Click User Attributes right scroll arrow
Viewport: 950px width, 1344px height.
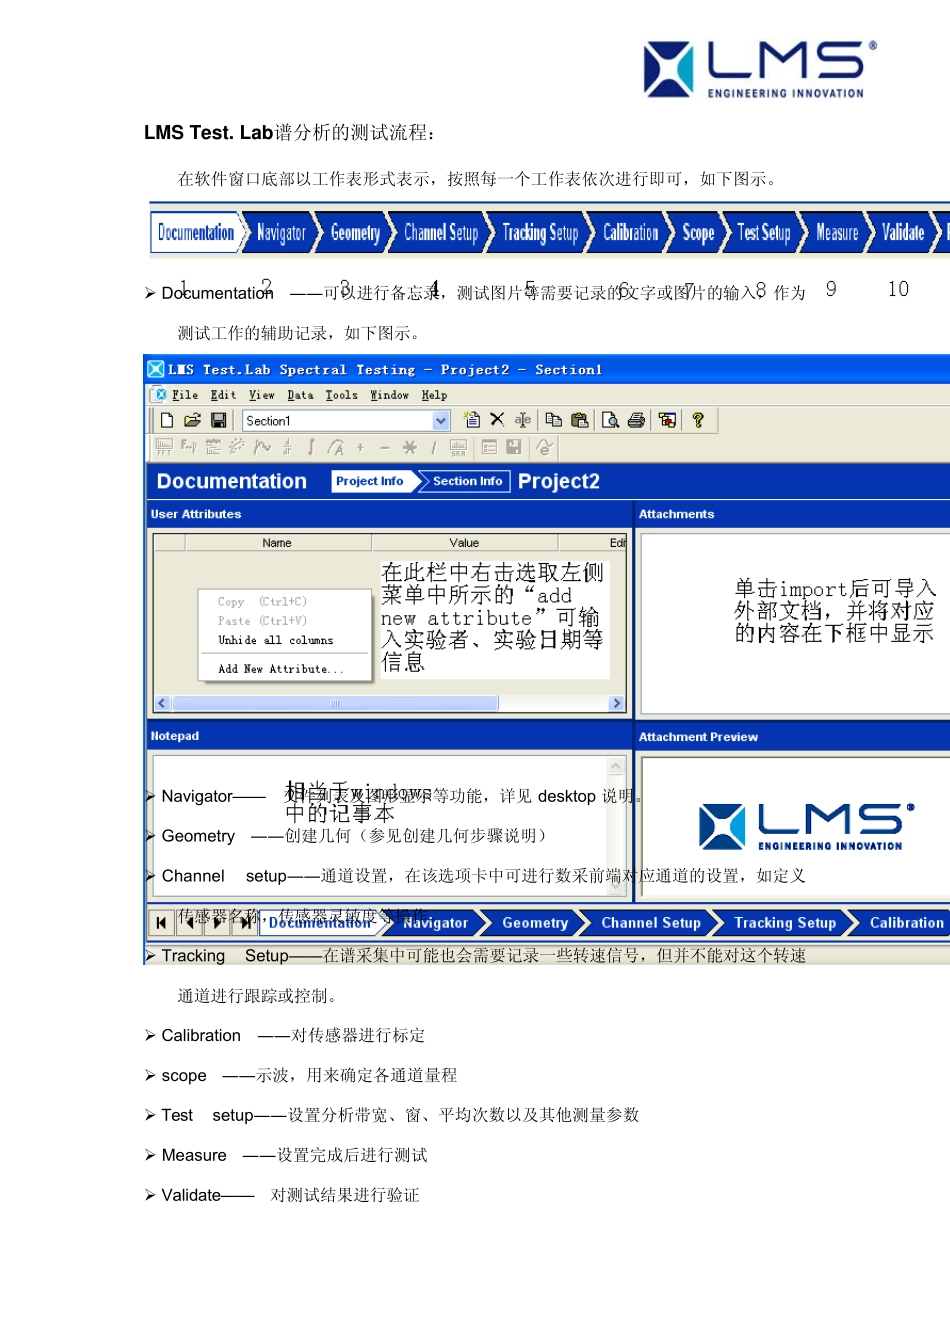pos(616,704)
